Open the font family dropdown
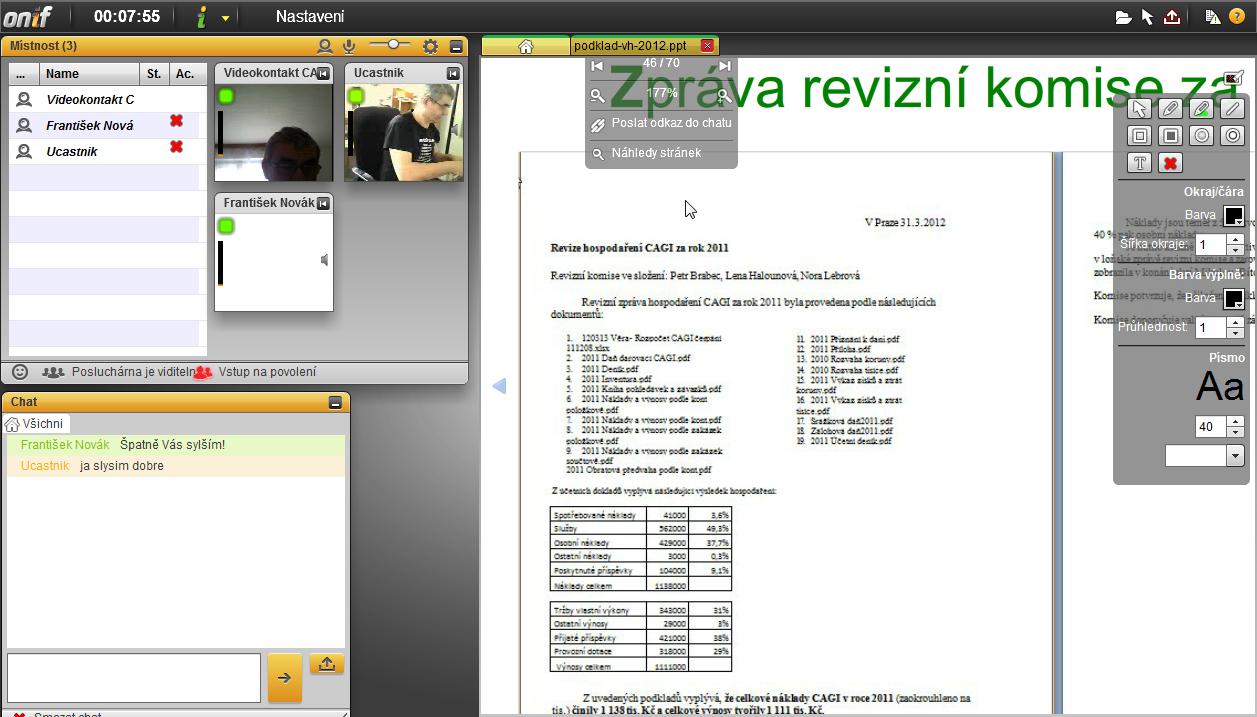Viewport: 1257px width, 717px height. pos(1204,456)
